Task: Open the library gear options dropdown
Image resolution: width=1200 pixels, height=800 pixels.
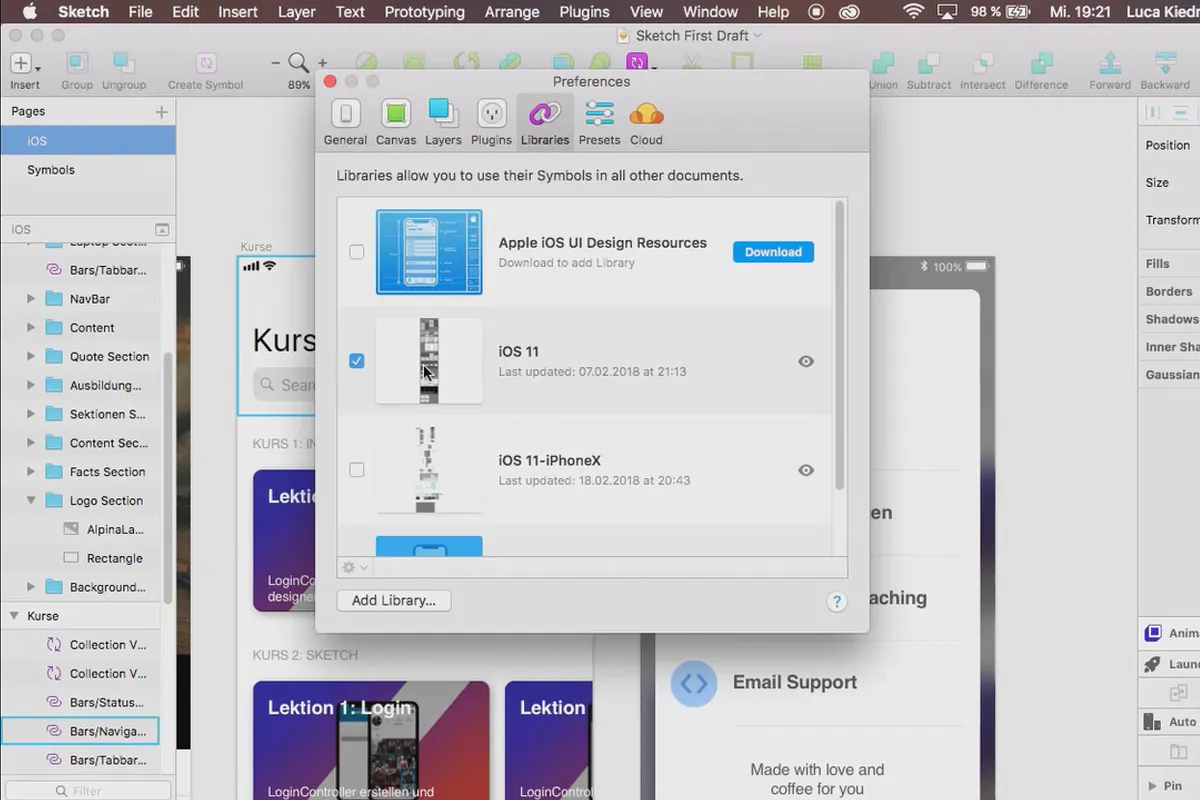Action: (355, 567)
